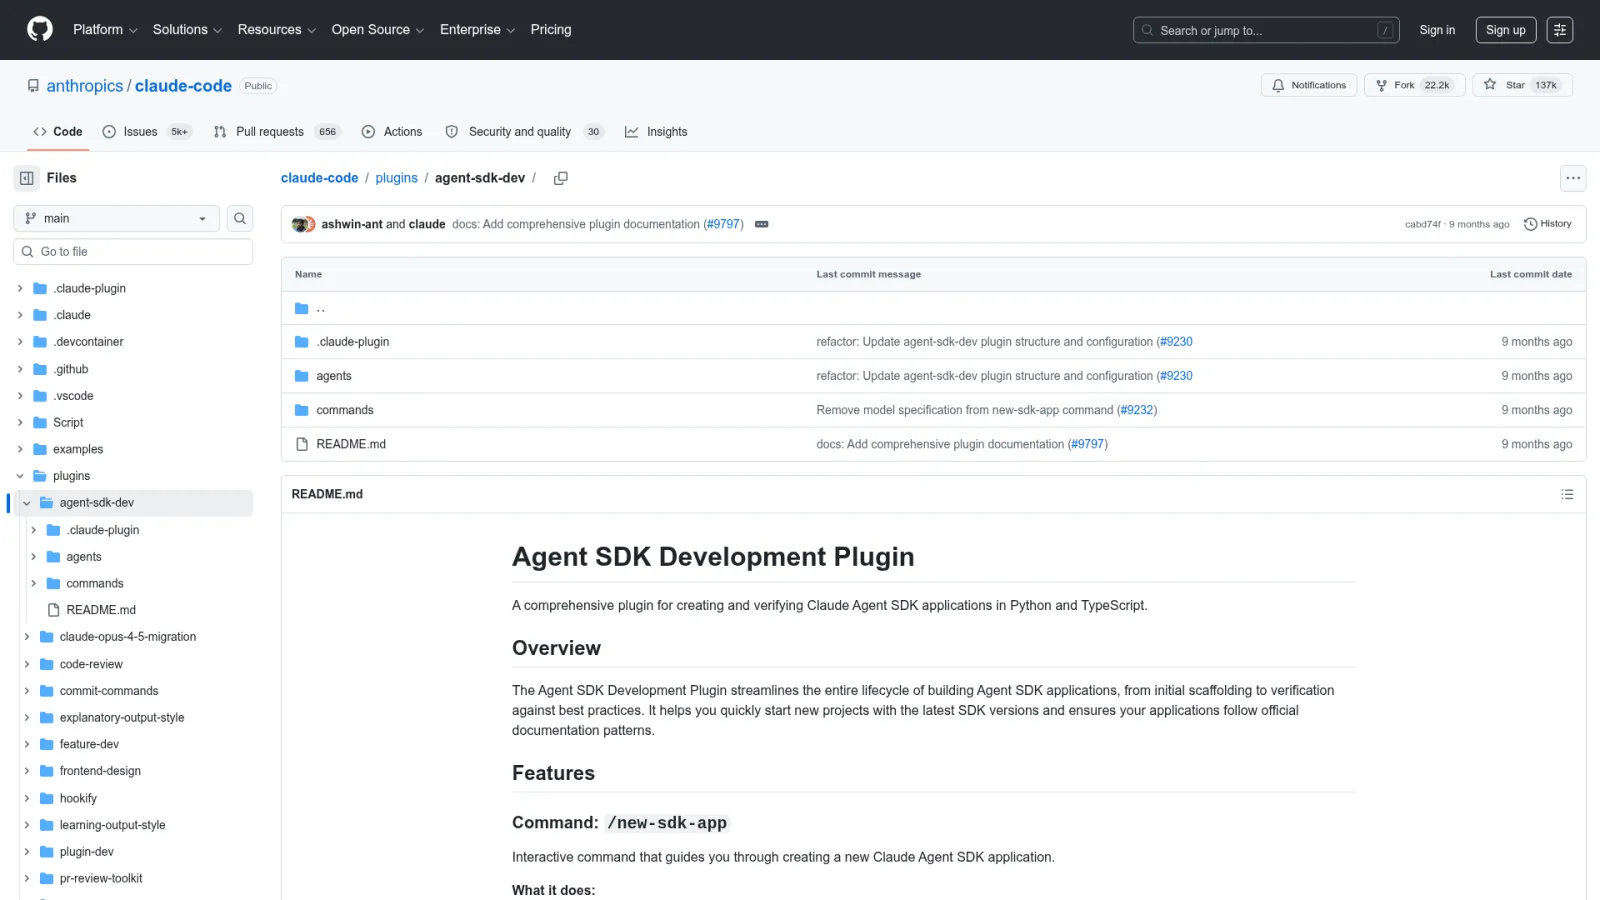Expand .claude-plugin root folder chevron
The height and width of the screenshot is (900, 1600).
coord(20,288)
